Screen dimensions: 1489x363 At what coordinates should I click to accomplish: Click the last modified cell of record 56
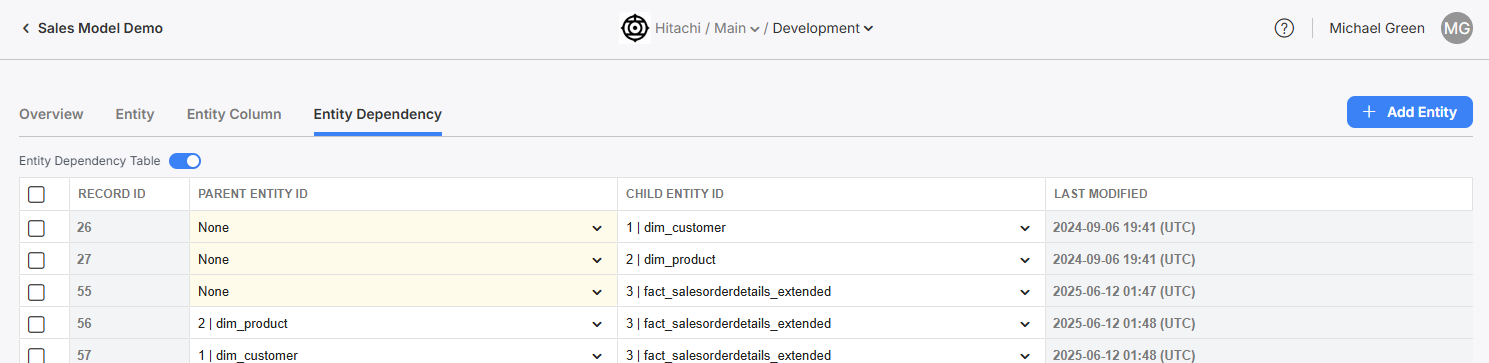coord(1259,324)
